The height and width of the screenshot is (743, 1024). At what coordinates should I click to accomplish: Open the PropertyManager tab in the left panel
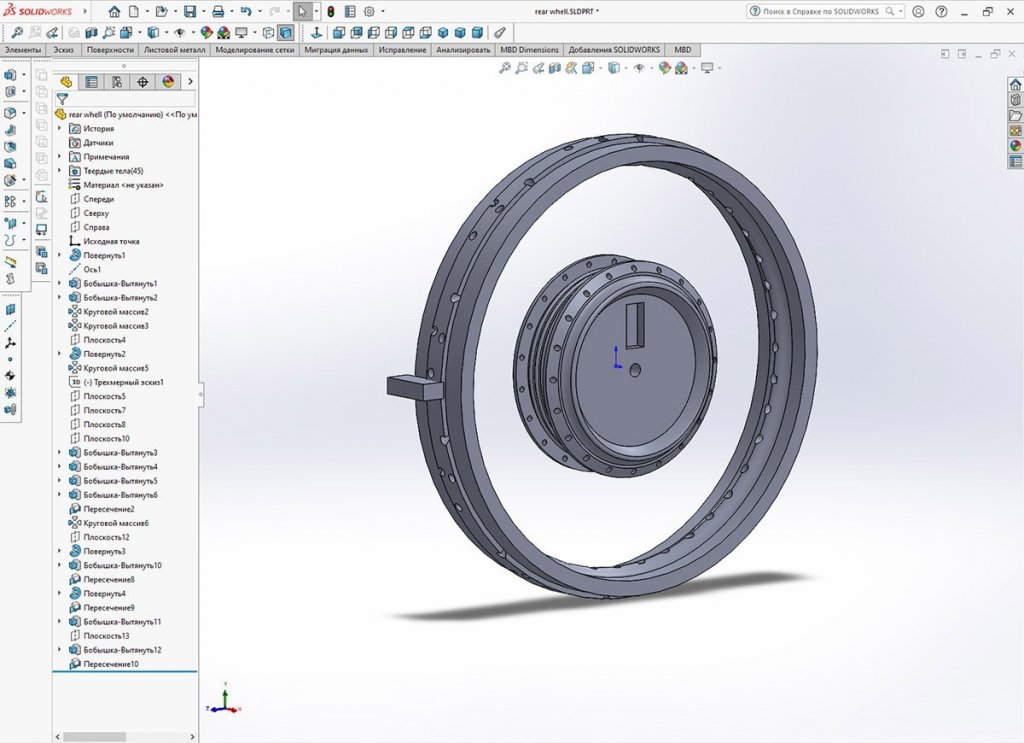(91, 82)
